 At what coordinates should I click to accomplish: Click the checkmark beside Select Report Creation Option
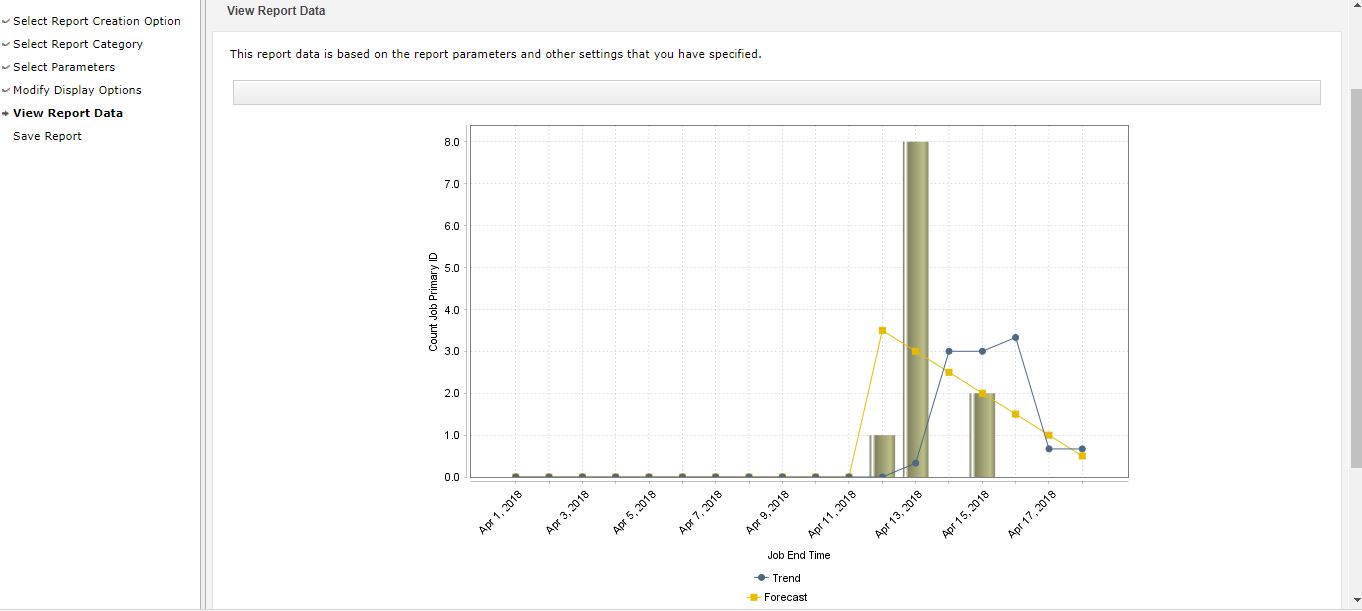tap(8, 21)
